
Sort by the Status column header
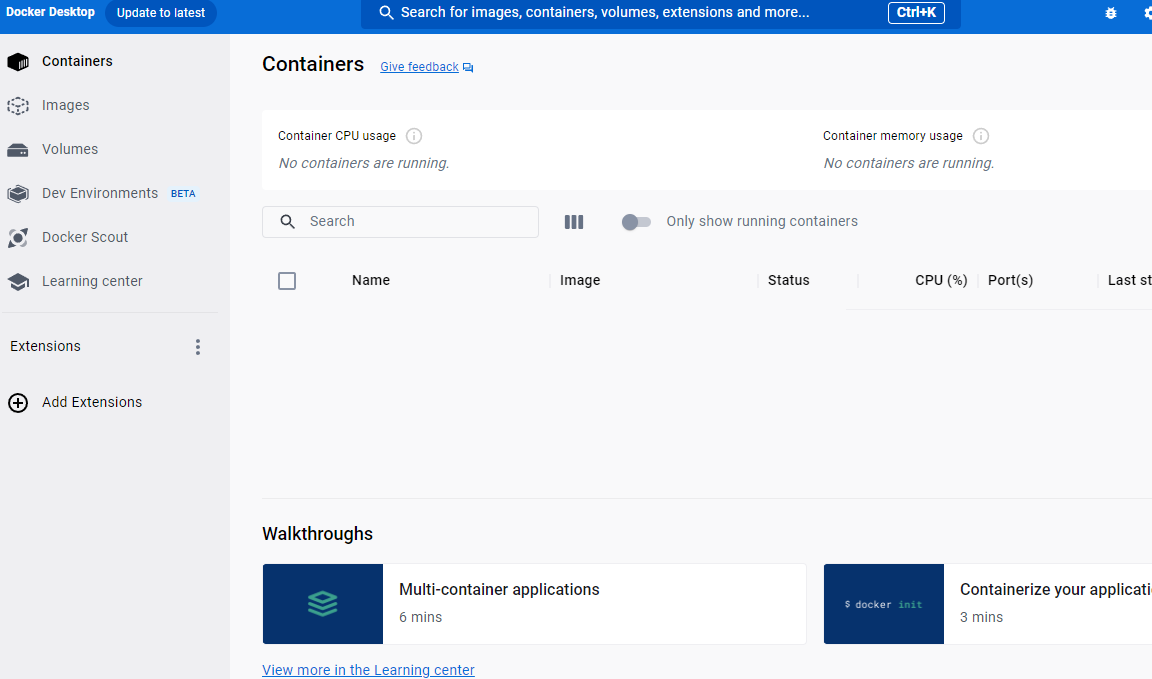788,280
